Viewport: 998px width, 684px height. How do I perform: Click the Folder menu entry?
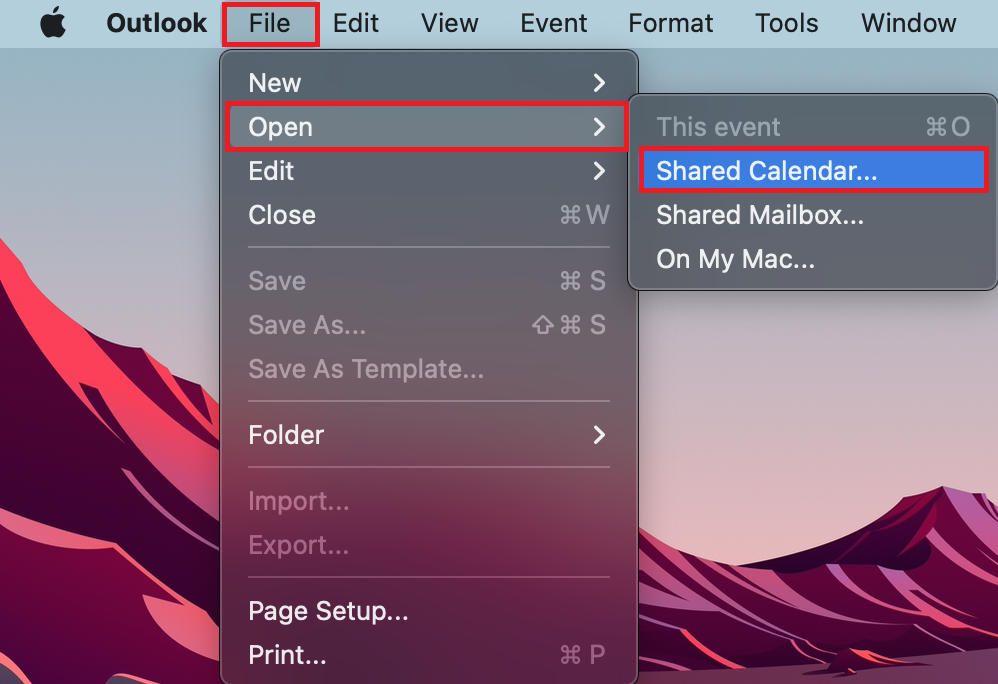[287, 435]
